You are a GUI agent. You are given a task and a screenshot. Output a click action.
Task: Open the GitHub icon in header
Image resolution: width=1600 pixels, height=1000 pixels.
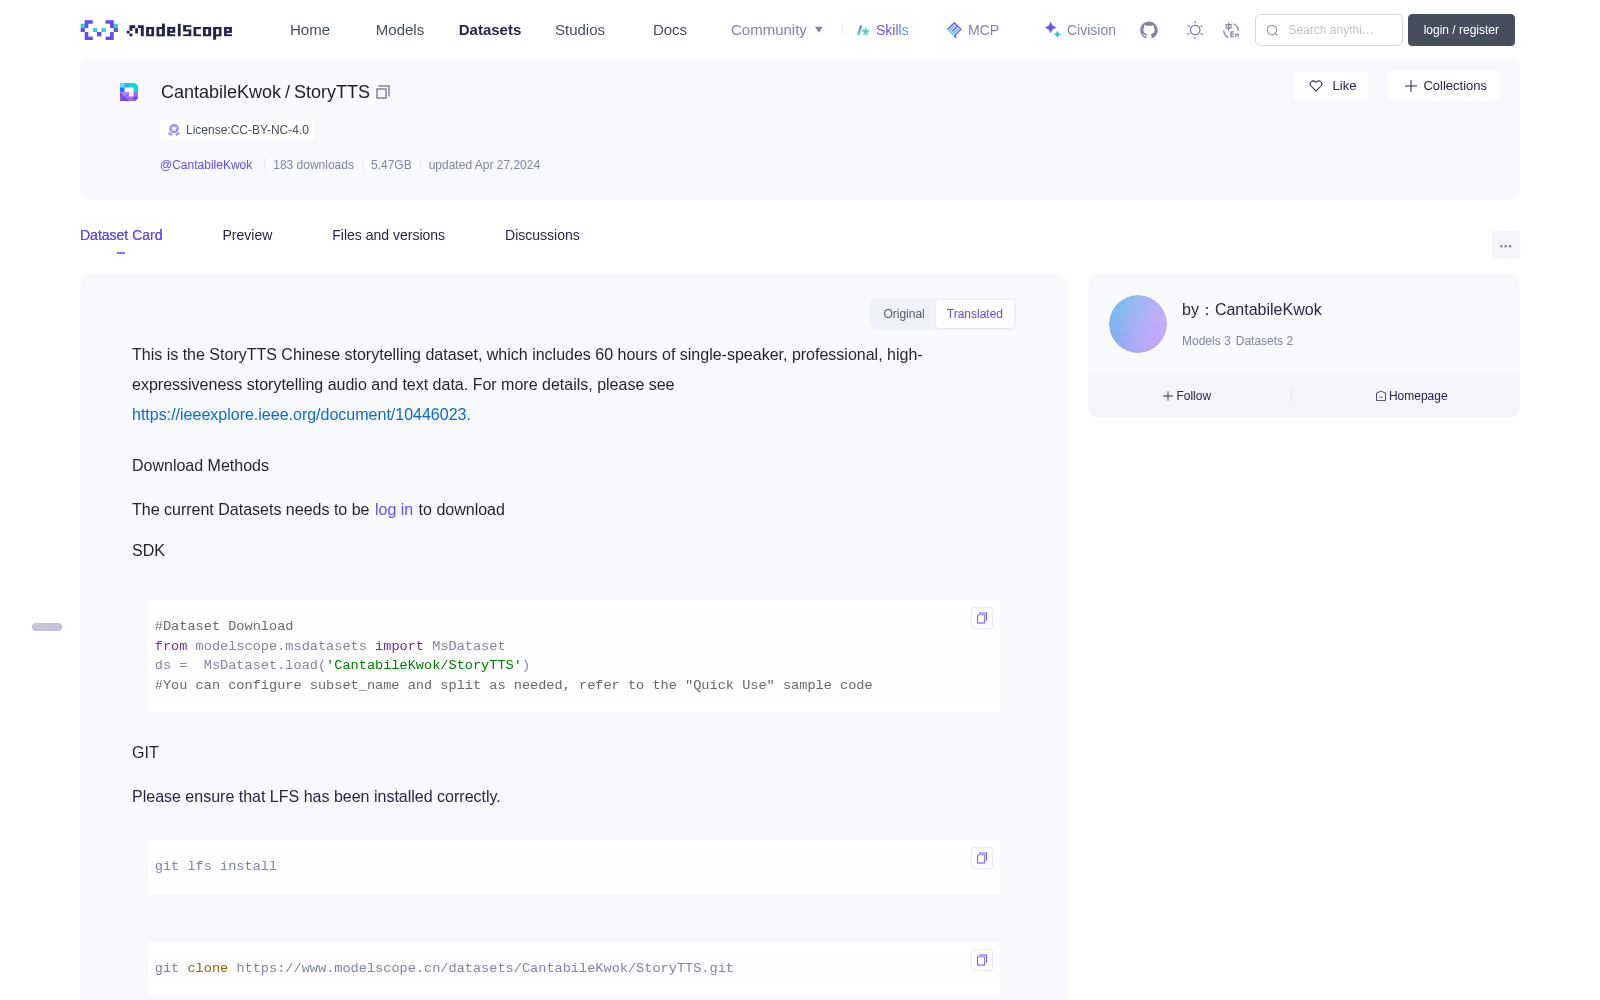point(1149,30)
